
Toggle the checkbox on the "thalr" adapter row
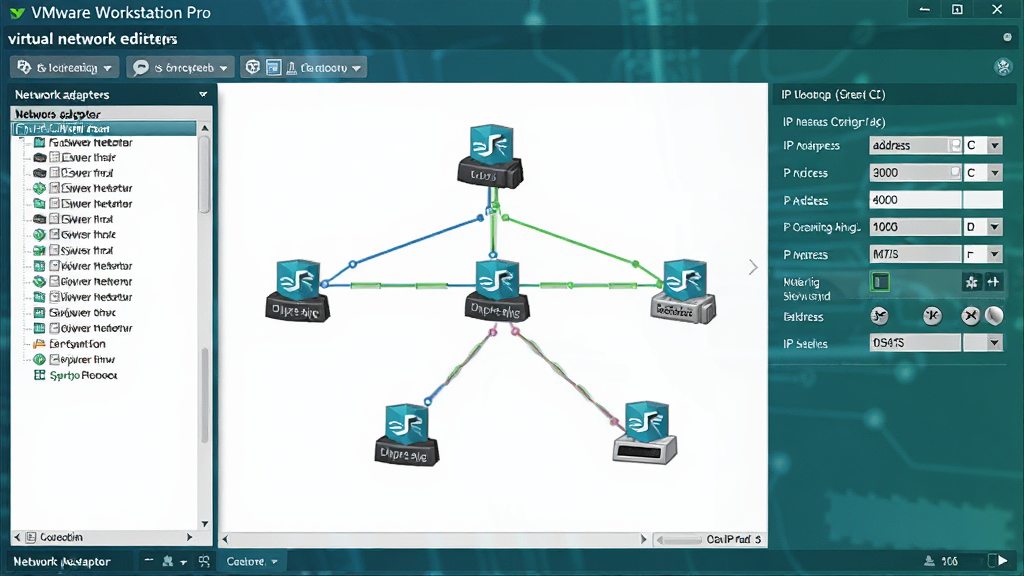click(x=55, y=157)
